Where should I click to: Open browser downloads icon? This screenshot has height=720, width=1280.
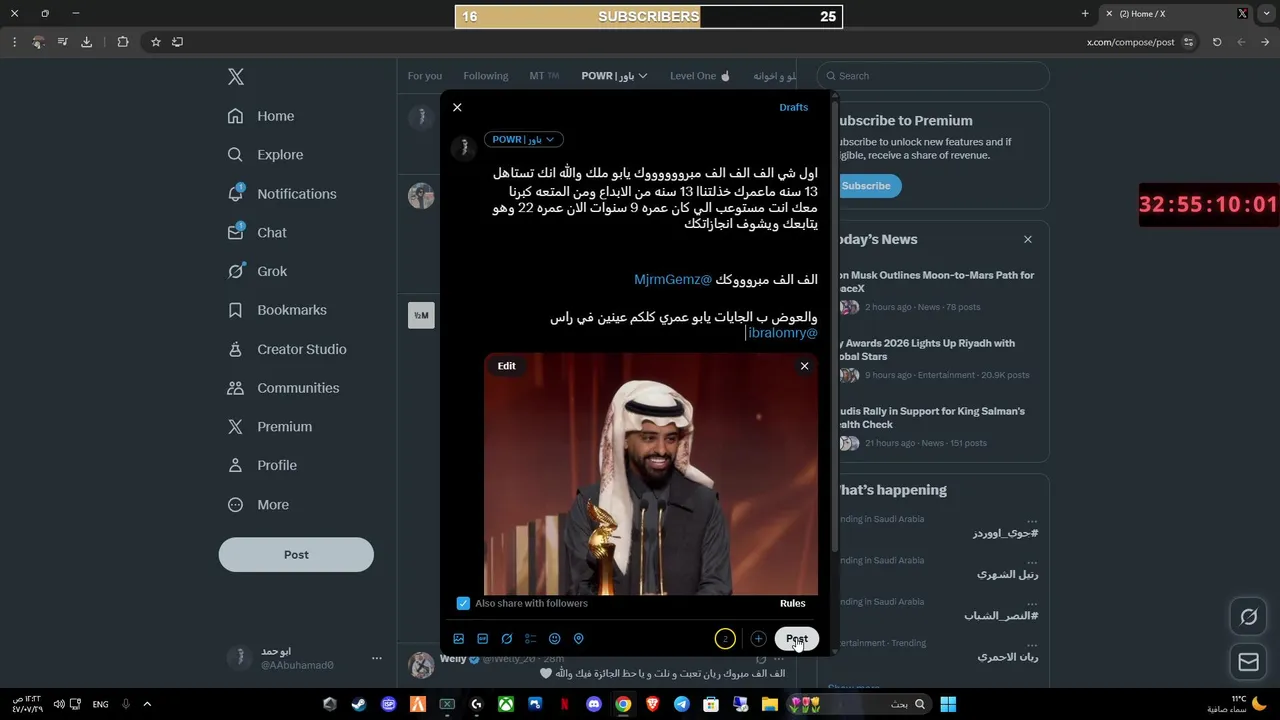point(86,42)
